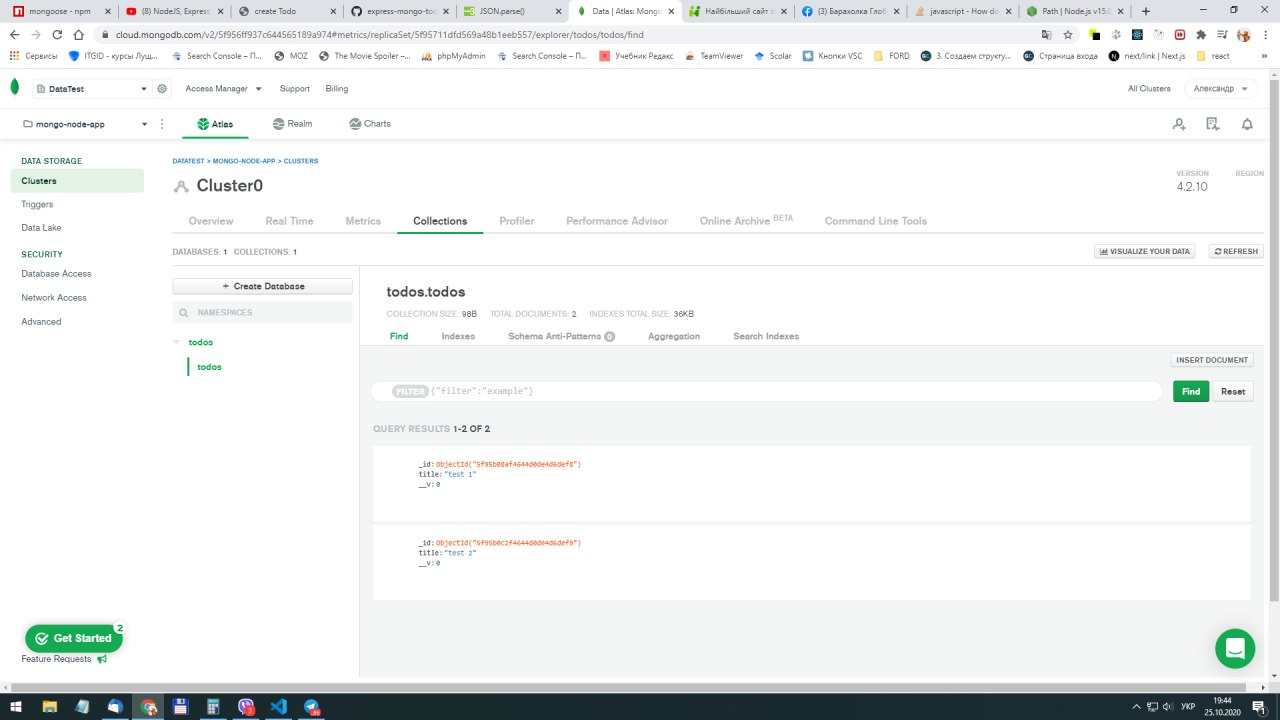Go back in browser history
The height and width of the screenshot is (720, 1280).
(x=15, y=34)
